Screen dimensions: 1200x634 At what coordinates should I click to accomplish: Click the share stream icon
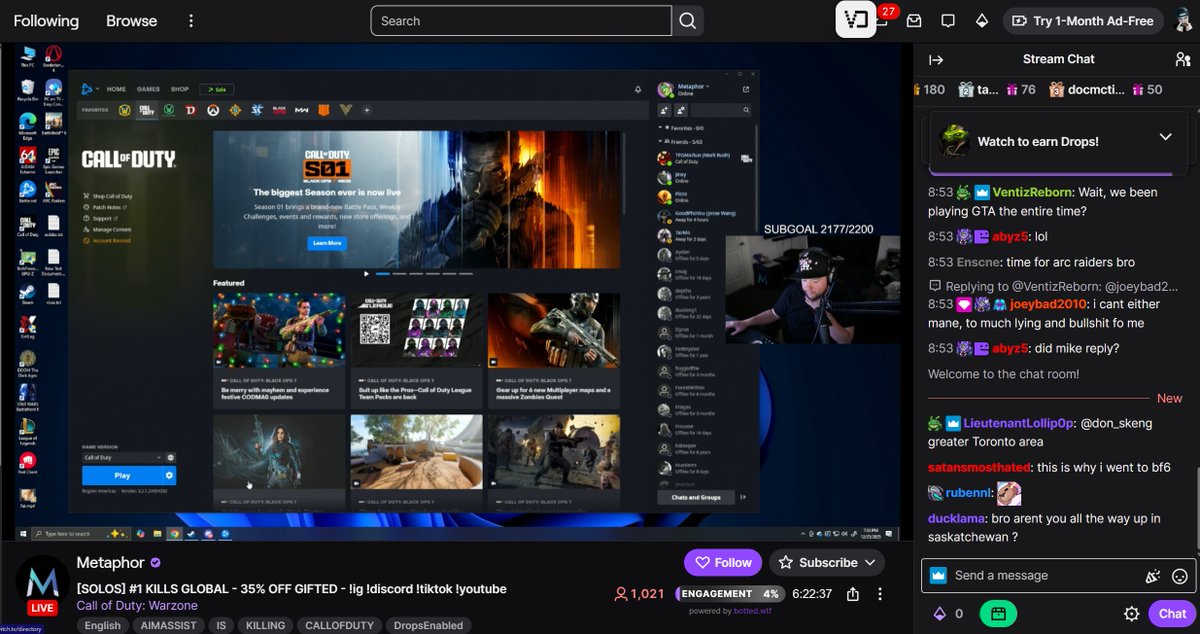[853, 593]
